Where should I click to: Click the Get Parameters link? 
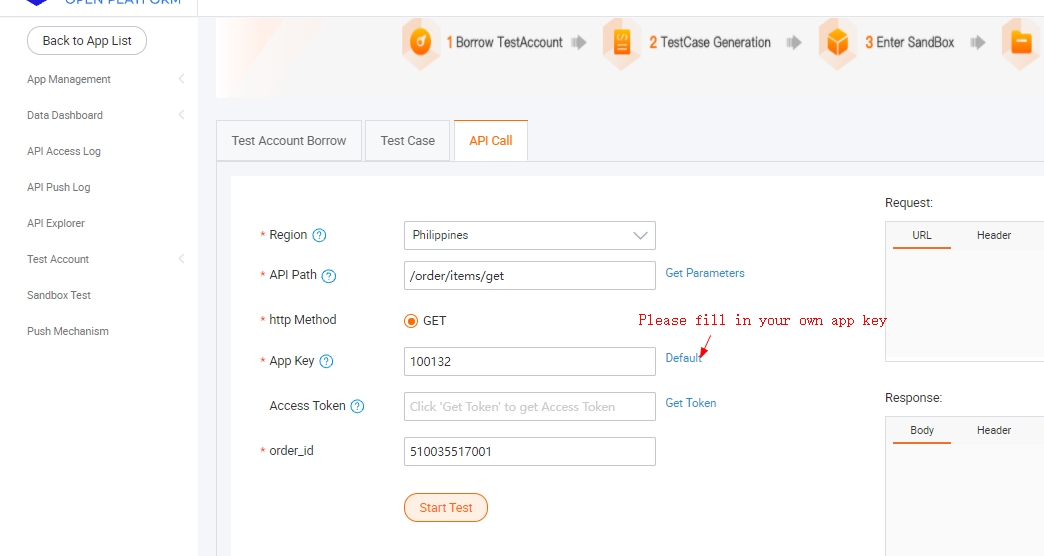point(705,273)
